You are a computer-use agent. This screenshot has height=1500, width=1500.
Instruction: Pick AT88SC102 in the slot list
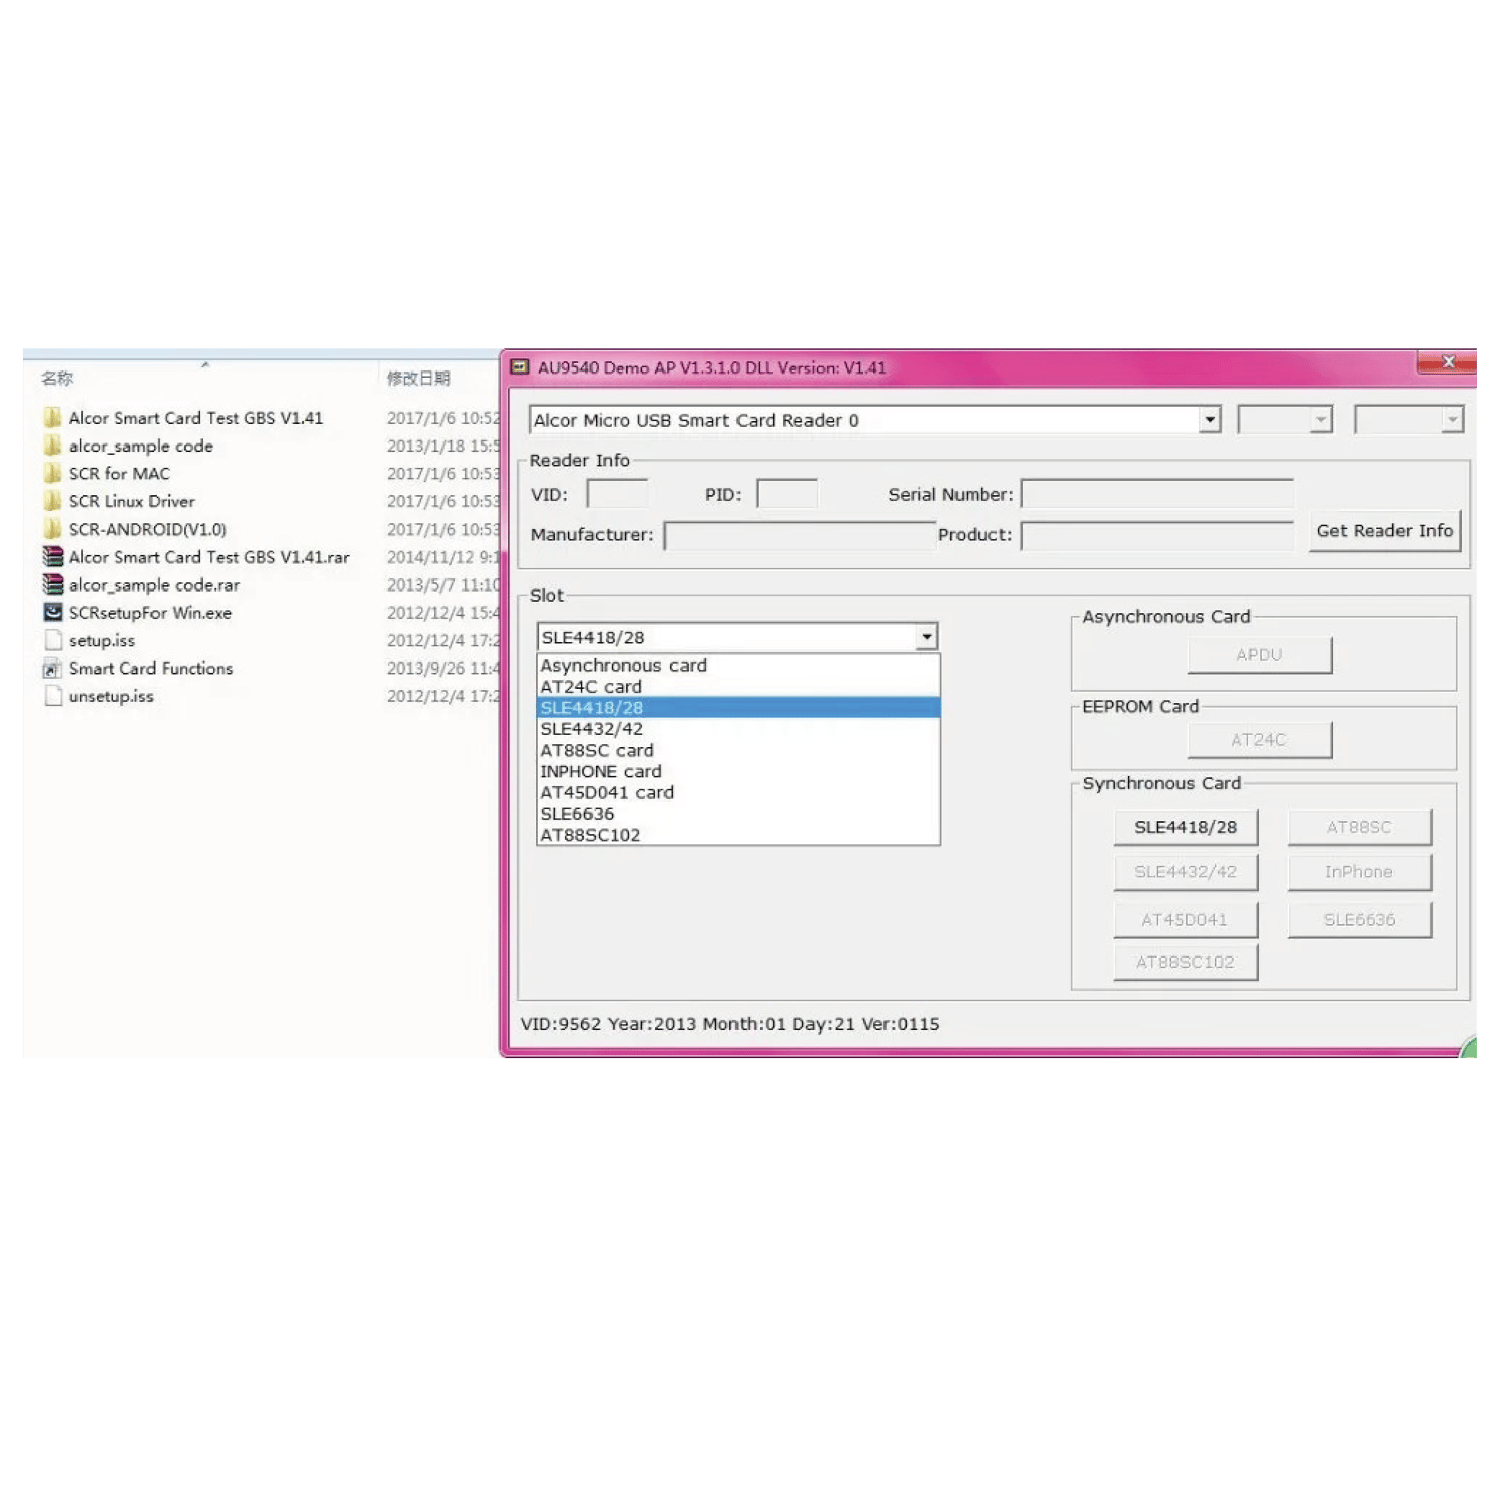738,835
